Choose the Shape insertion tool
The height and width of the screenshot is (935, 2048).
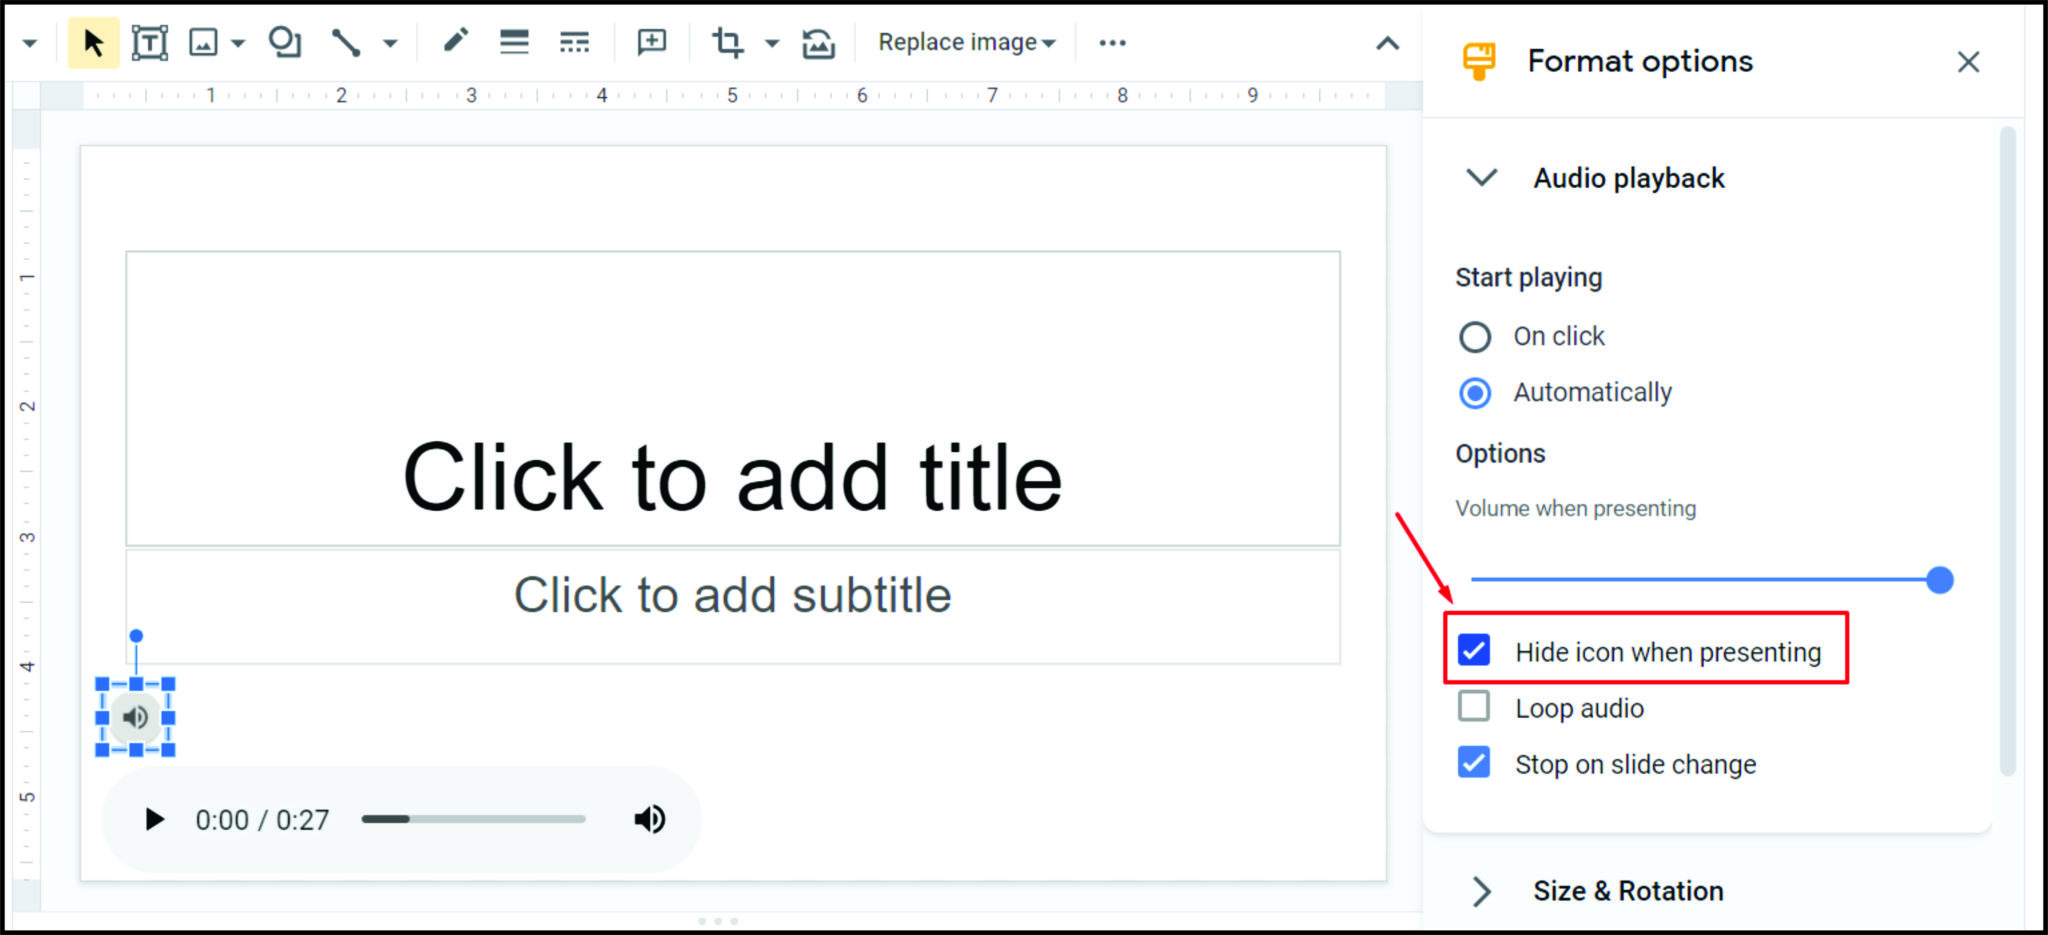pyautogui.click(x=285, y=42)
